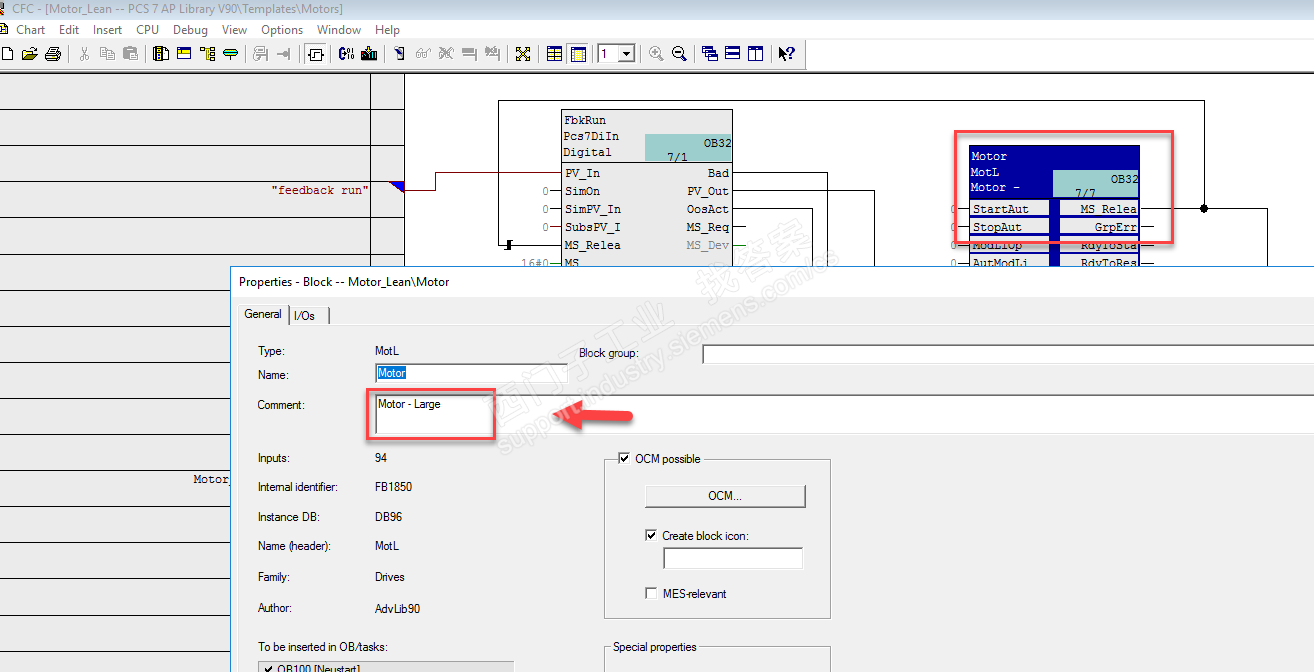This screenshot has width=1314, height=672.
Task: Click the Open file folder icon
Action: [x=30, y=54]
